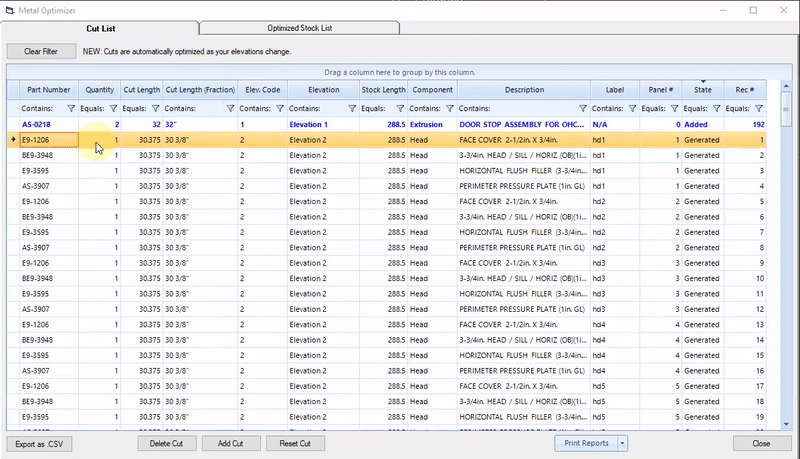The image size is (800, 459).
Task: Click the Extrusion component cell
Action: pos(433,124)
